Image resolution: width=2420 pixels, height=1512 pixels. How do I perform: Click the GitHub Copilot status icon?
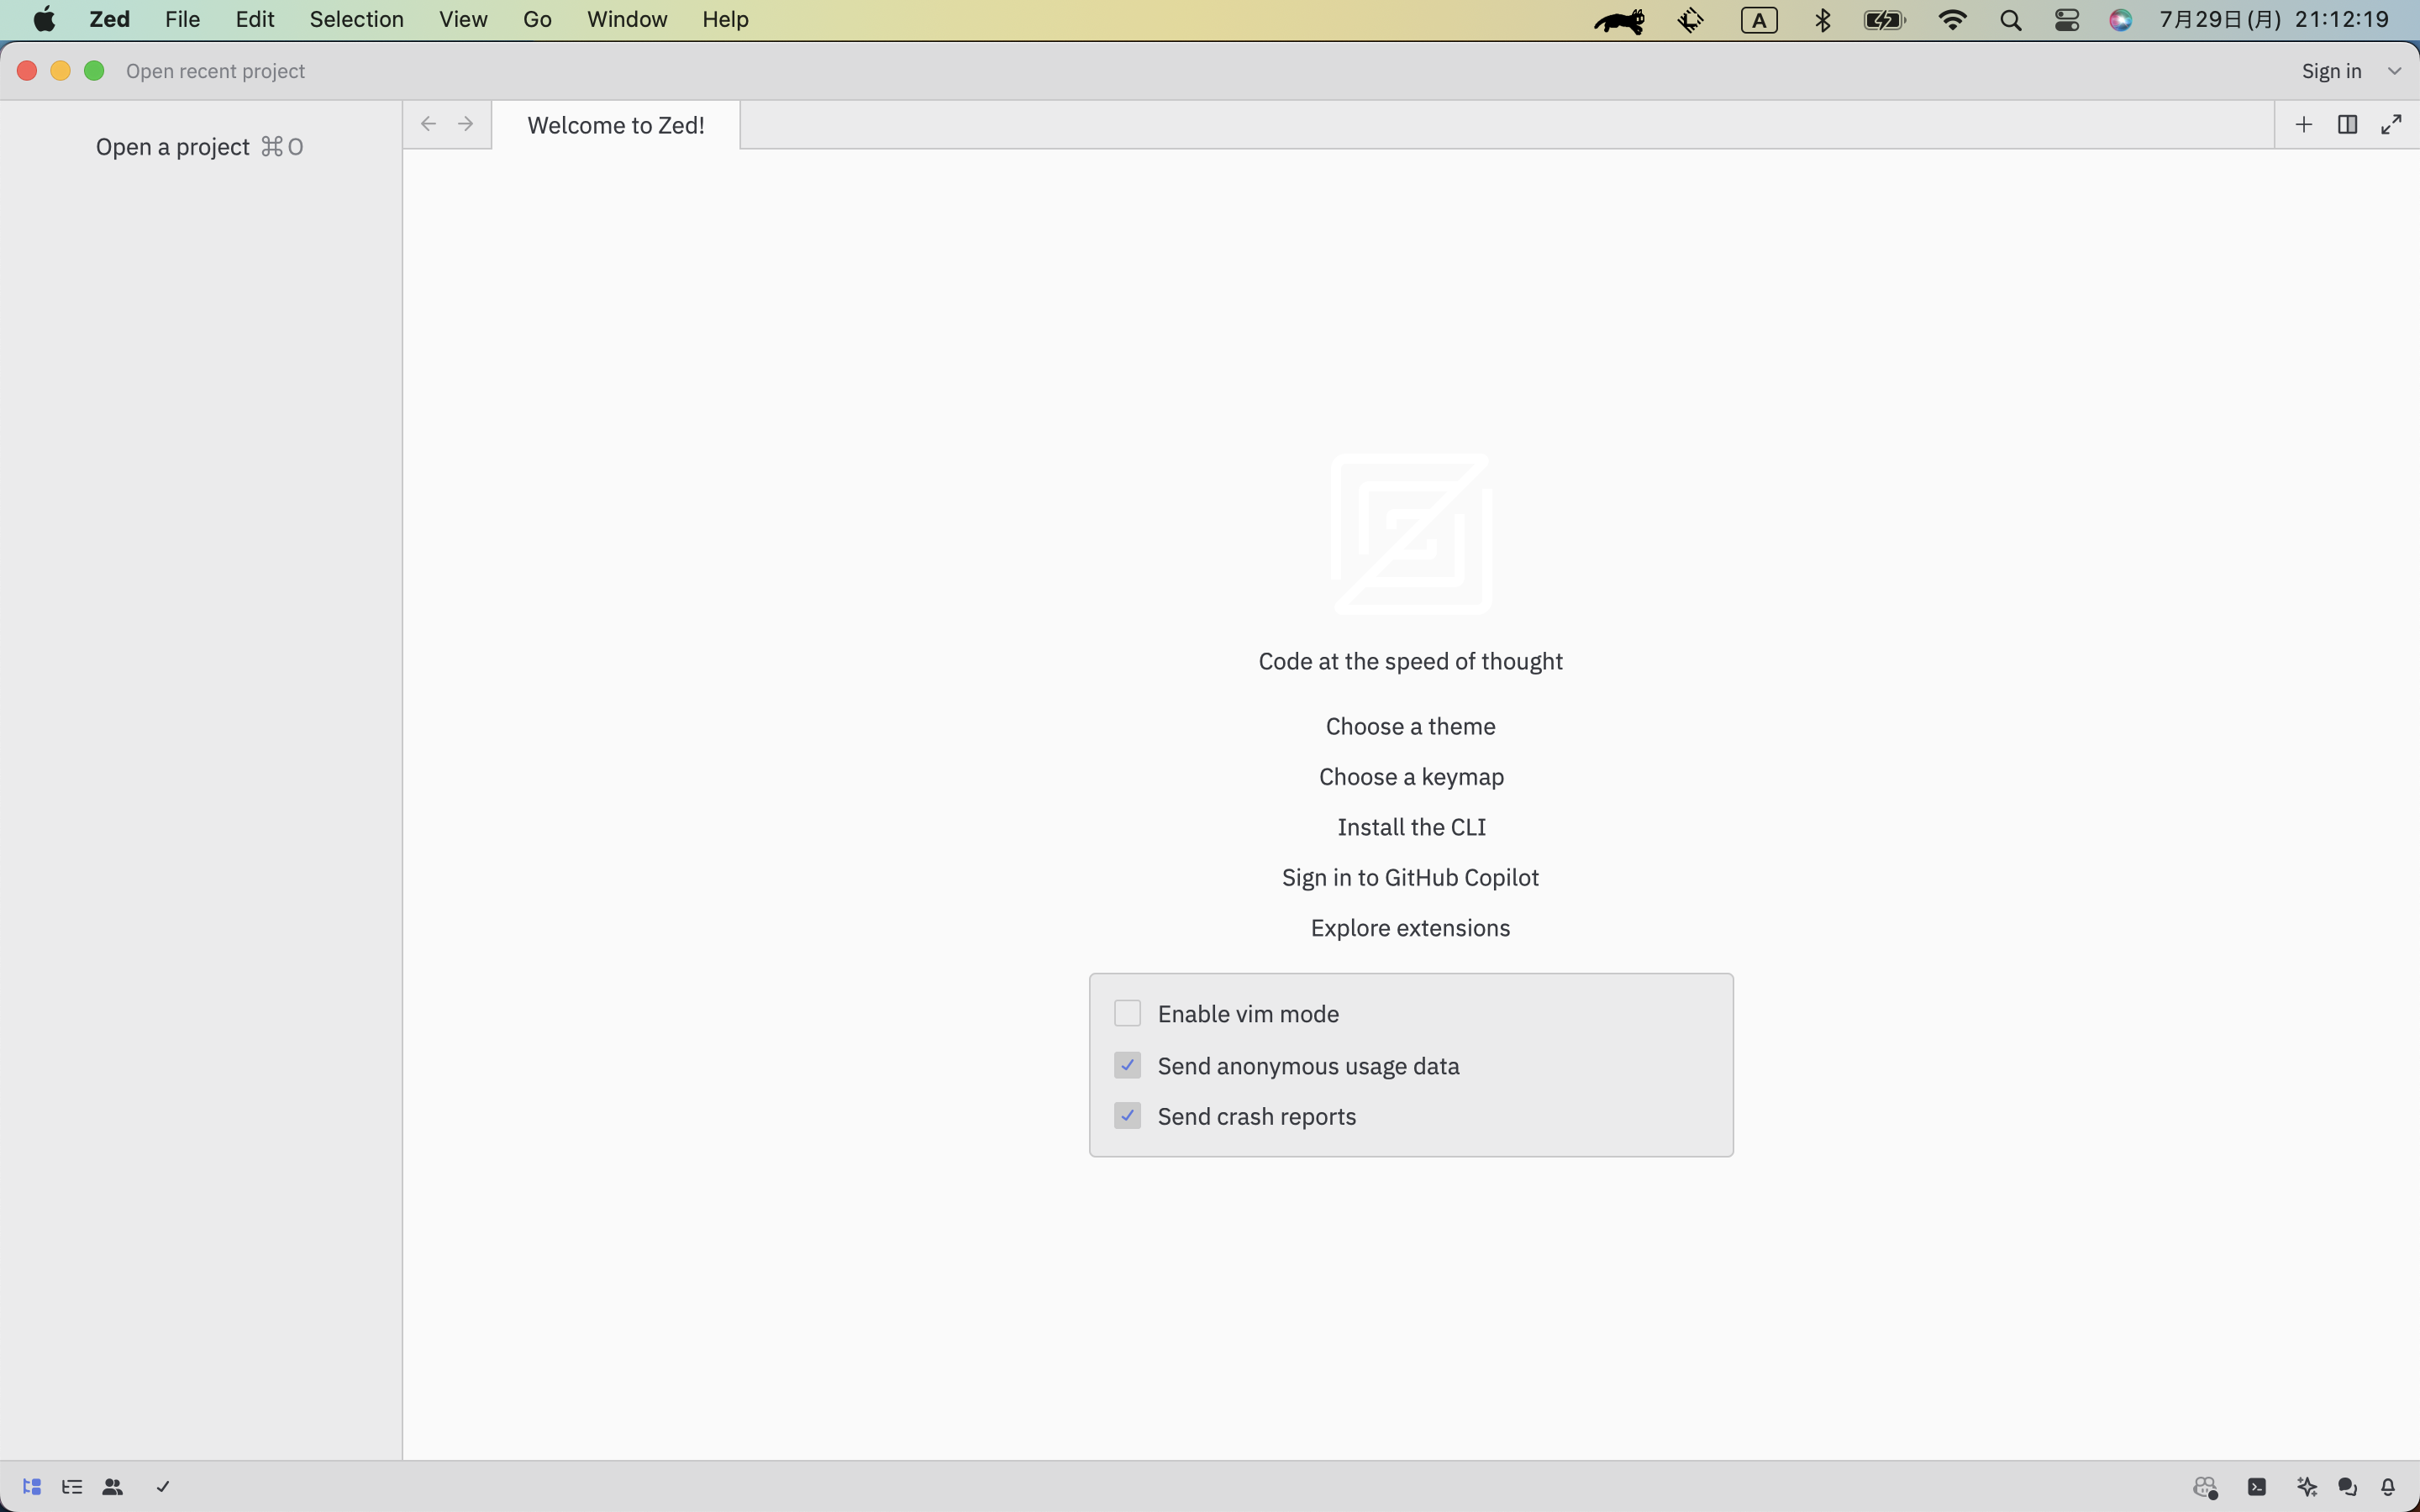(x=2205, y=1487)
